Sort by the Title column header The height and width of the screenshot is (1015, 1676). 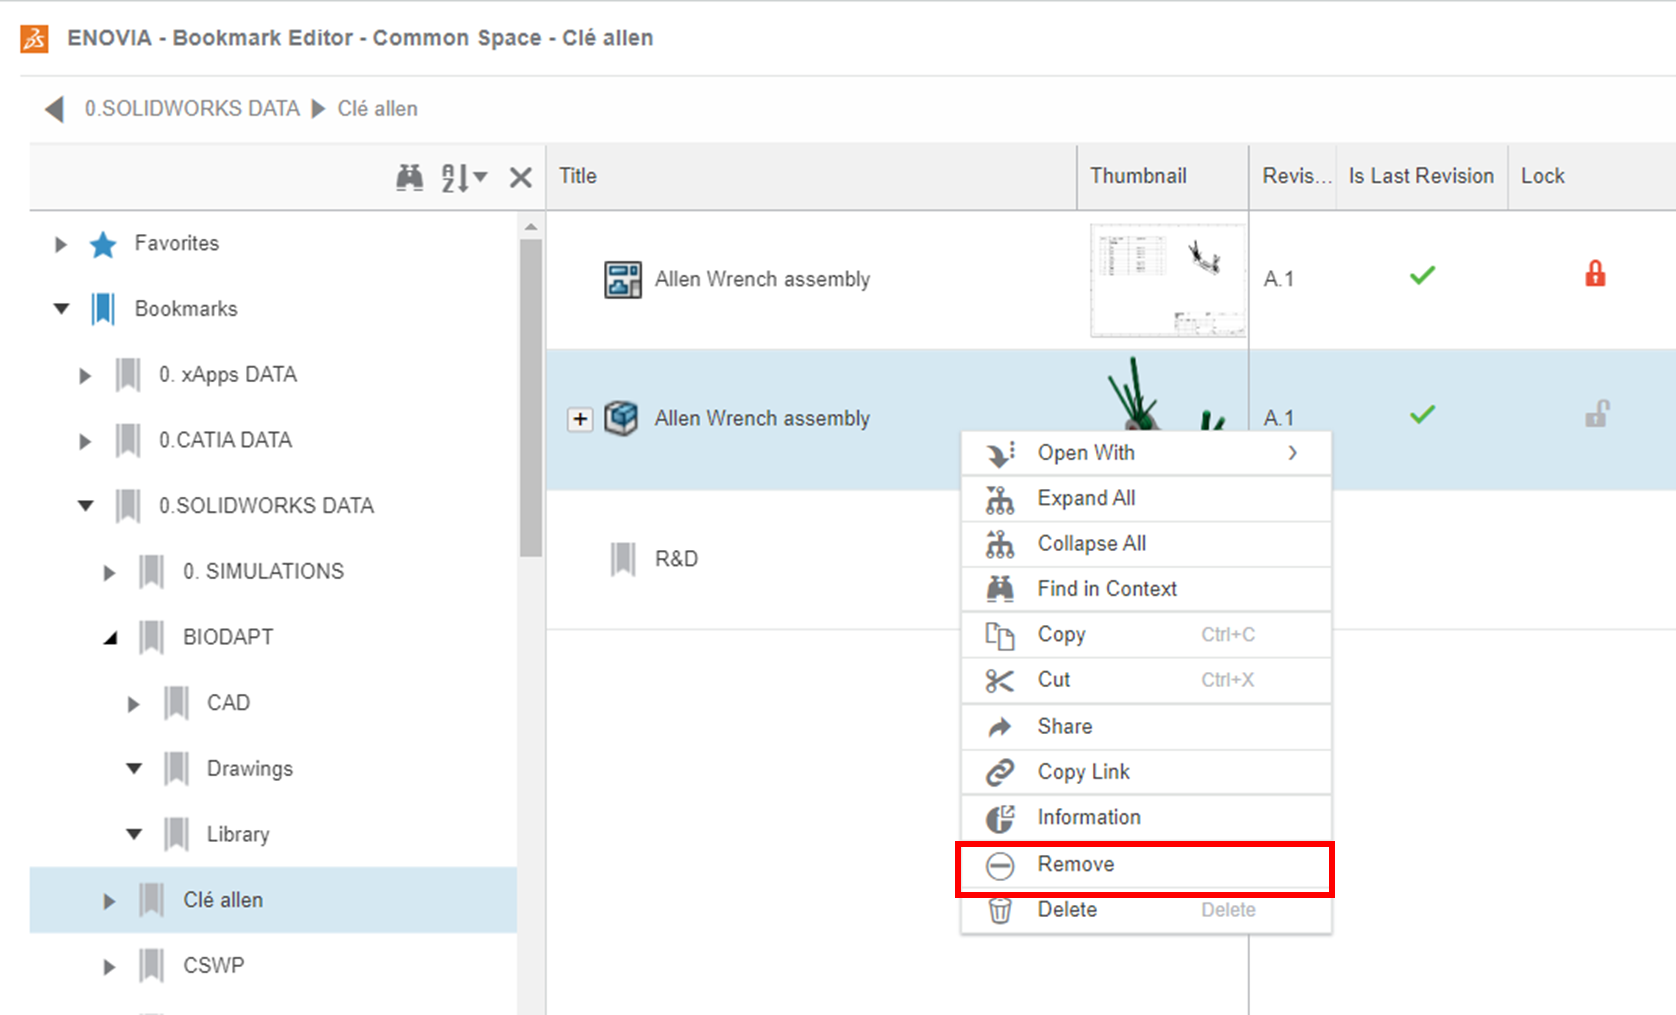pyautogui.click(x=578, y=176)
